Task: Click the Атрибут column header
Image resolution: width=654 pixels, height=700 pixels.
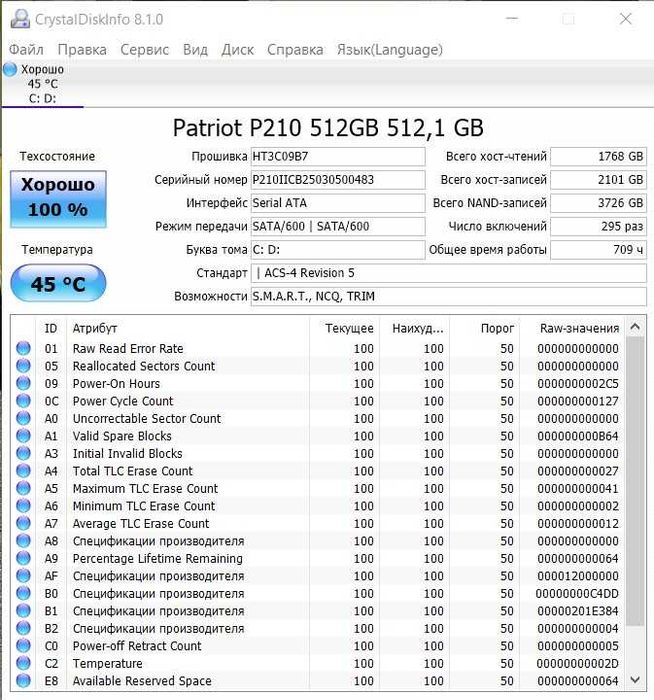Action: 187,329
